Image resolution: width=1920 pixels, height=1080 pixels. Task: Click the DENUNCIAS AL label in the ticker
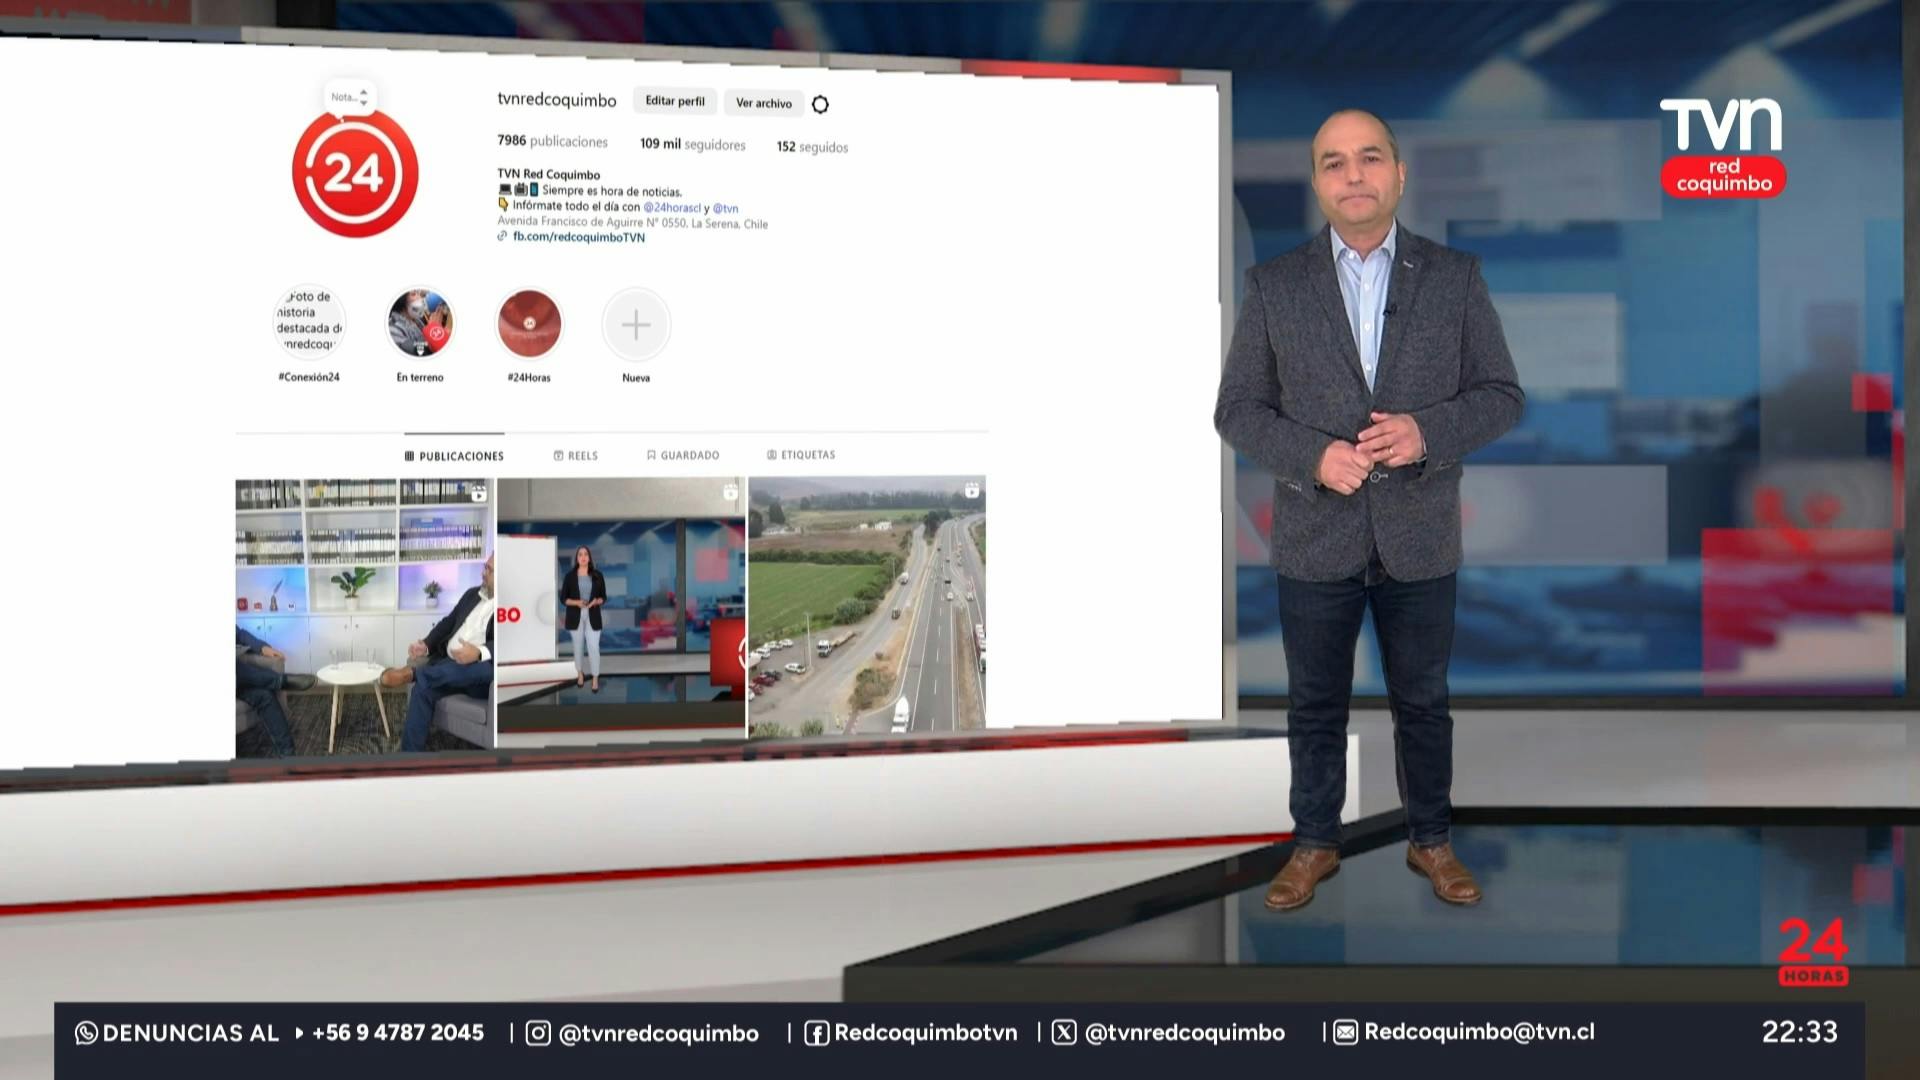click(191, 1033)
